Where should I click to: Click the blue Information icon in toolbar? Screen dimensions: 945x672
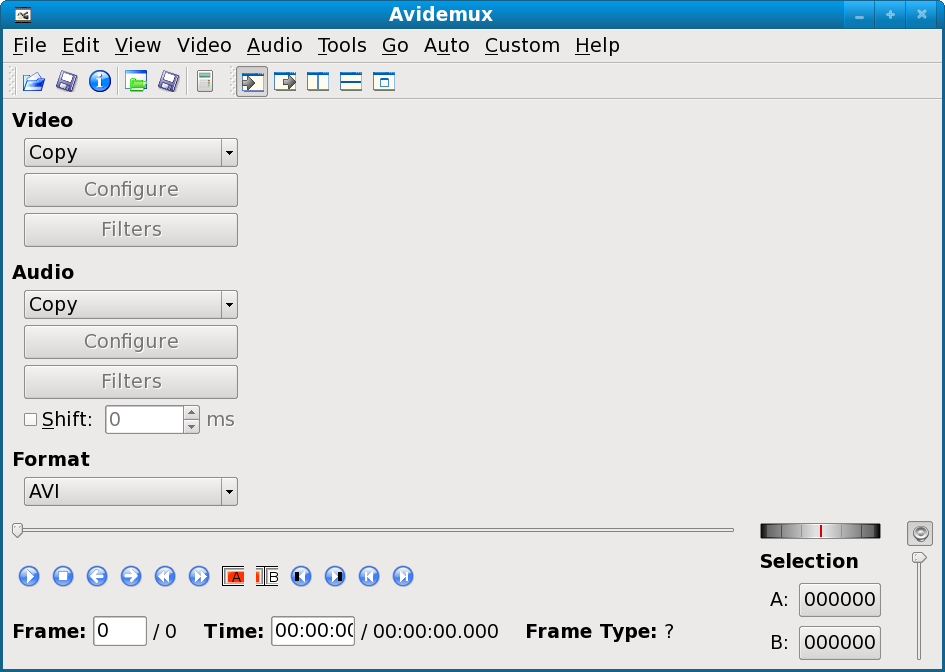tap(99, 82)
